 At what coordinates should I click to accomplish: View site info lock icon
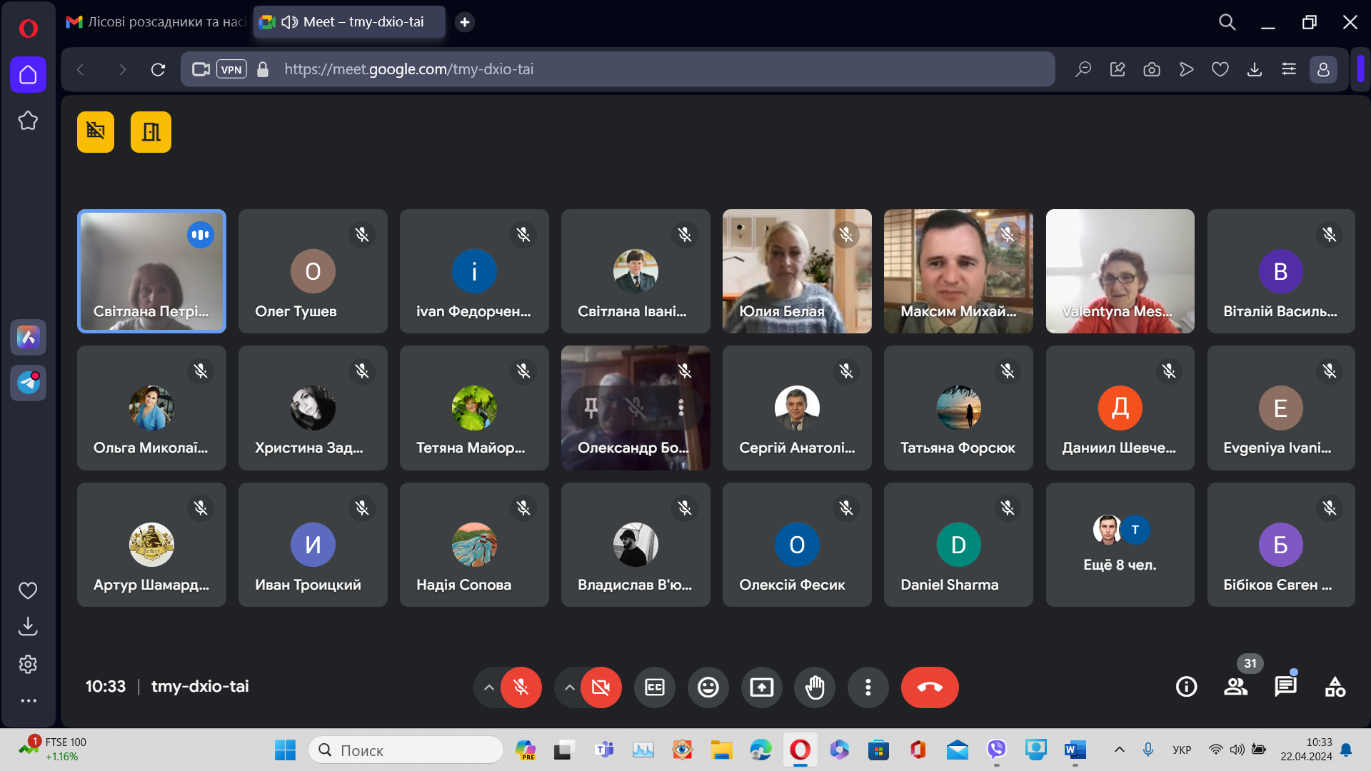[263, 70]
